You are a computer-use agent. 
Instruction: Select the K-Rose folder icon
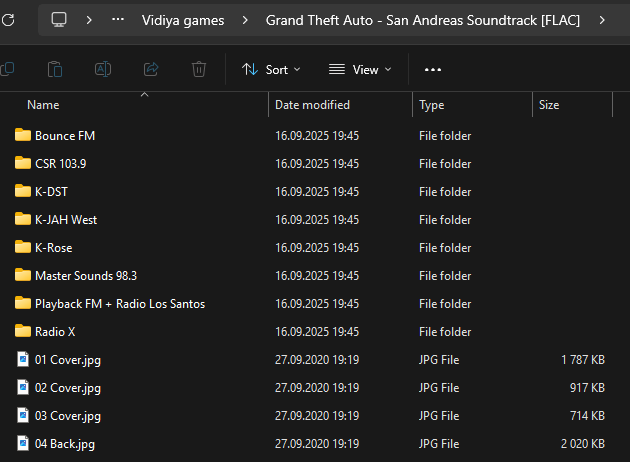tap(22, 247)
